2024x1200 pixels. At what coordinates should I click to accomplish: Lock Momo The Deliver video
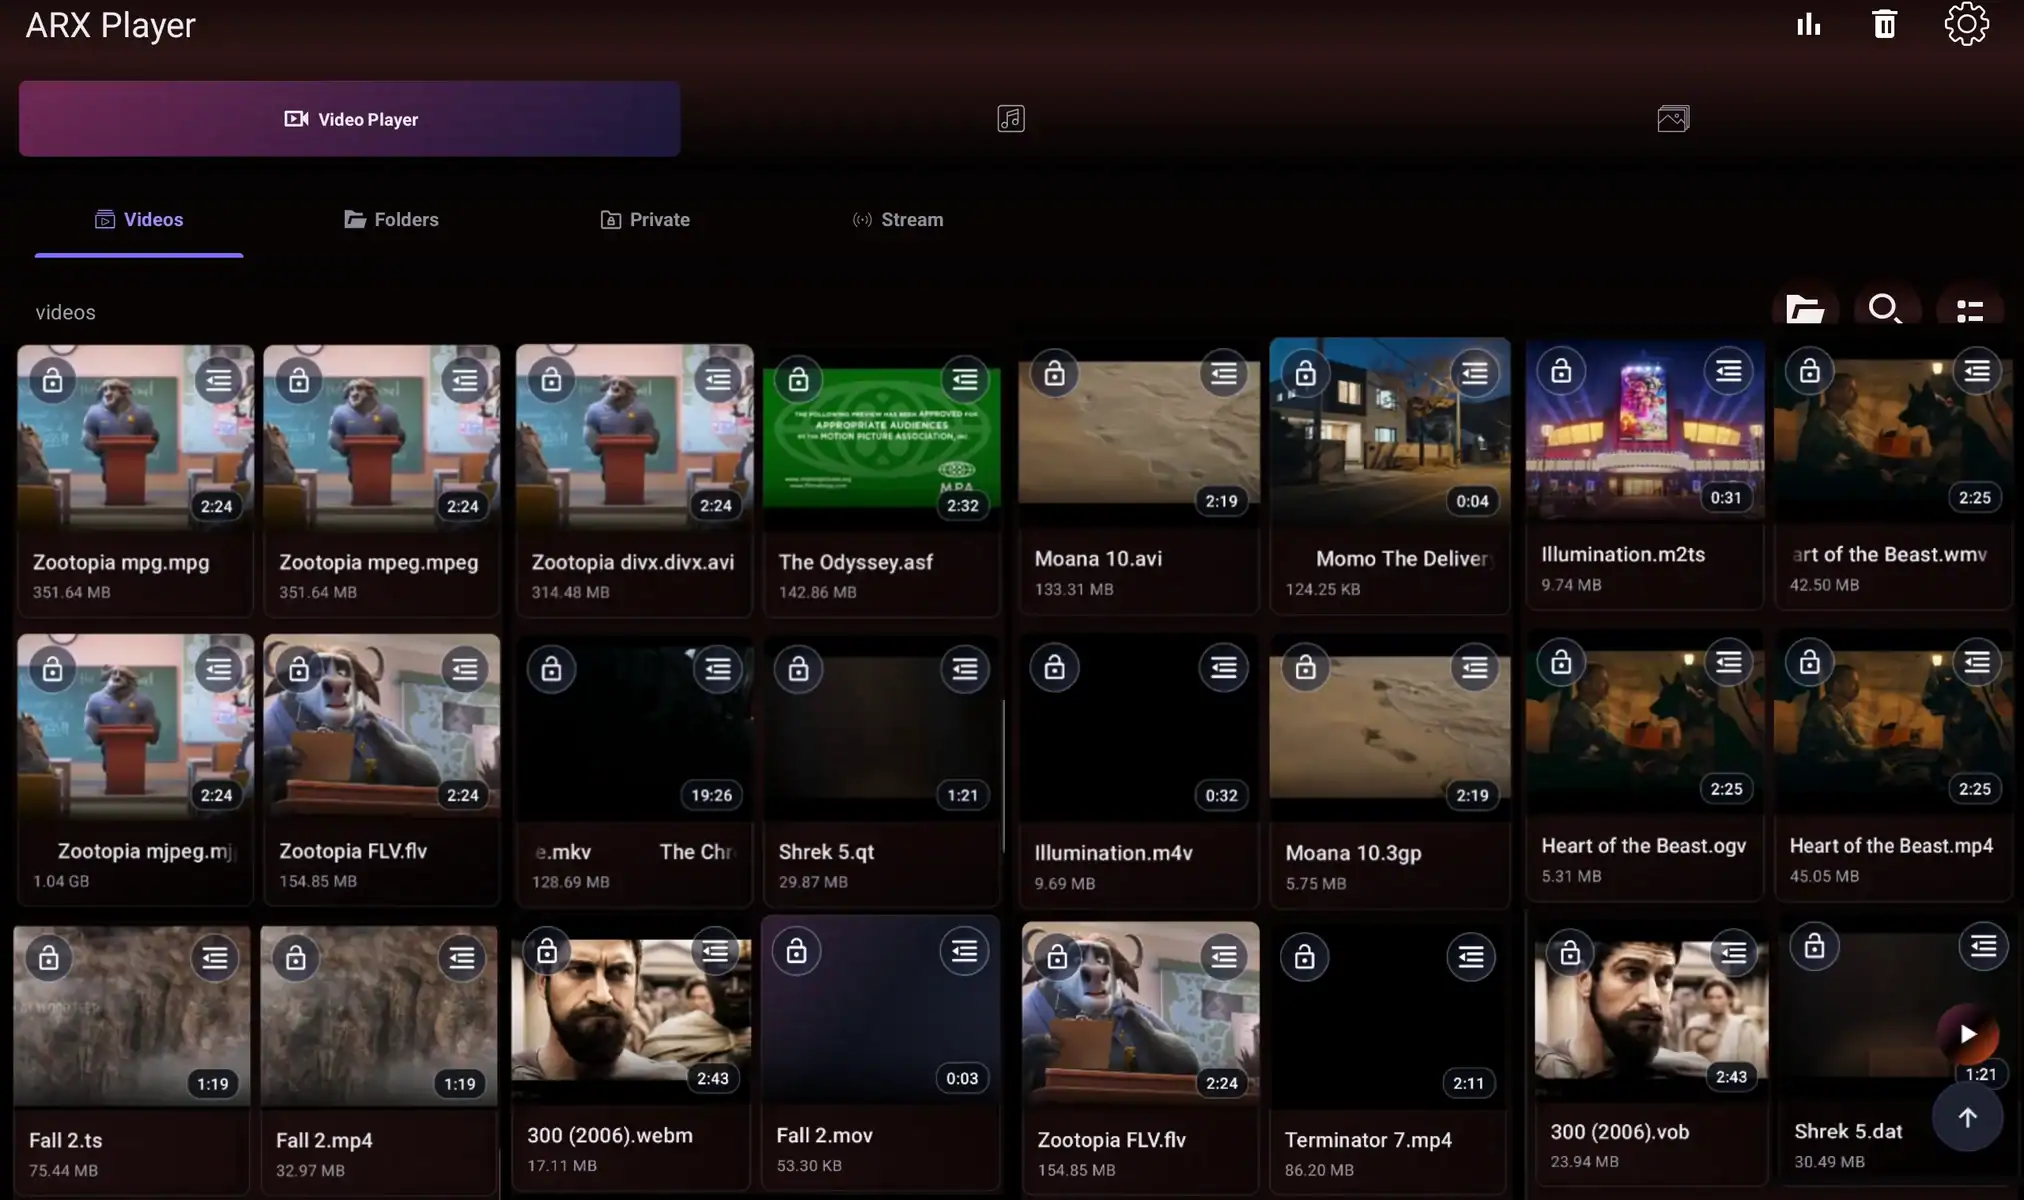(1305, 373)
